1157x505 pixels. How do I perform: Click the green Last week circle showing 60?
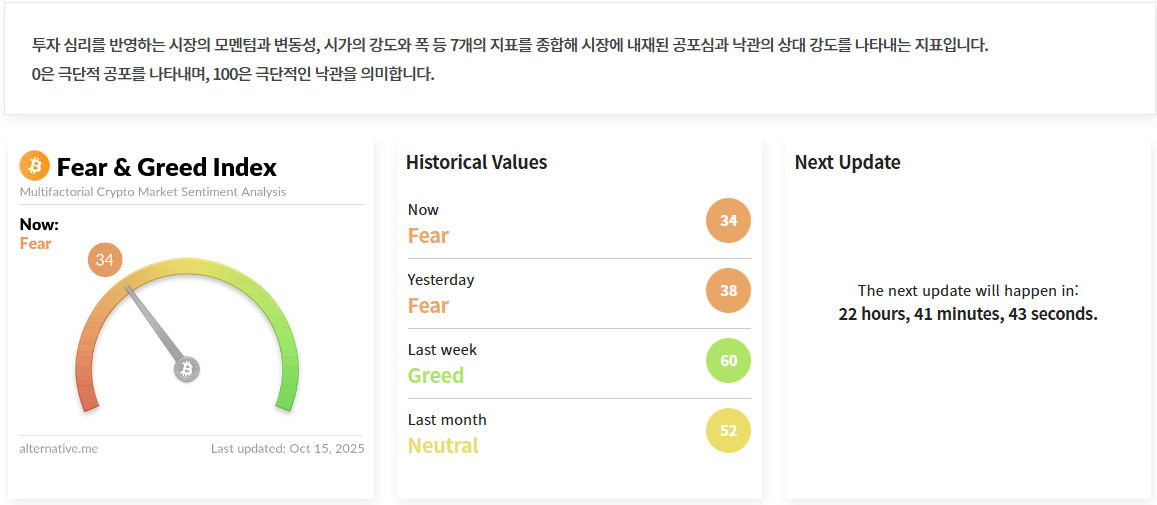[728, 360]
